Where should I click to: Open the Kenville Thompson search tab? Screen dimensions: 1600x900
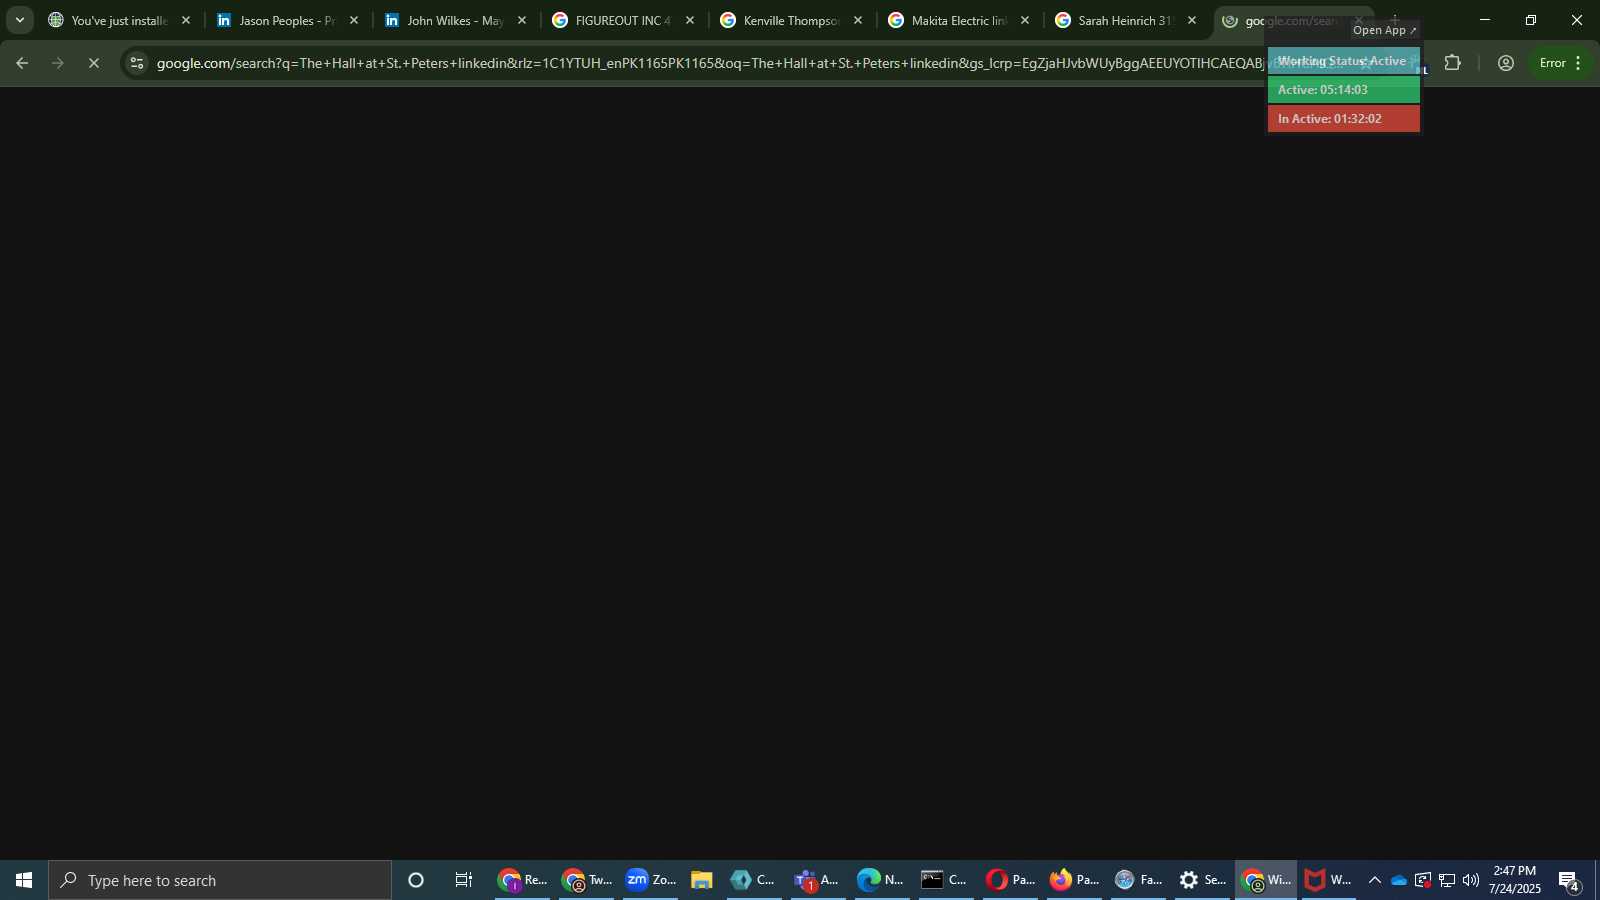coord(780,20)
